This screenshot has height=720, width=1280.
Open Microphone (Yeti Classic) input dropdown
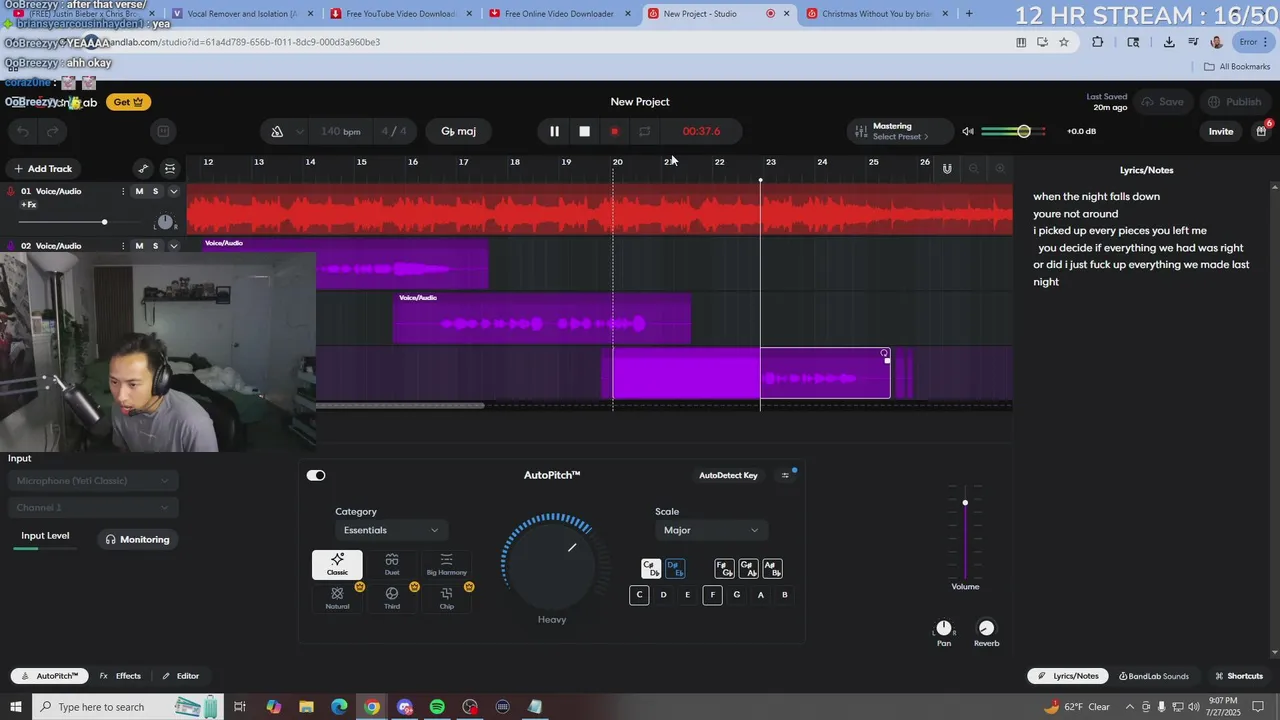click(92, 481)
